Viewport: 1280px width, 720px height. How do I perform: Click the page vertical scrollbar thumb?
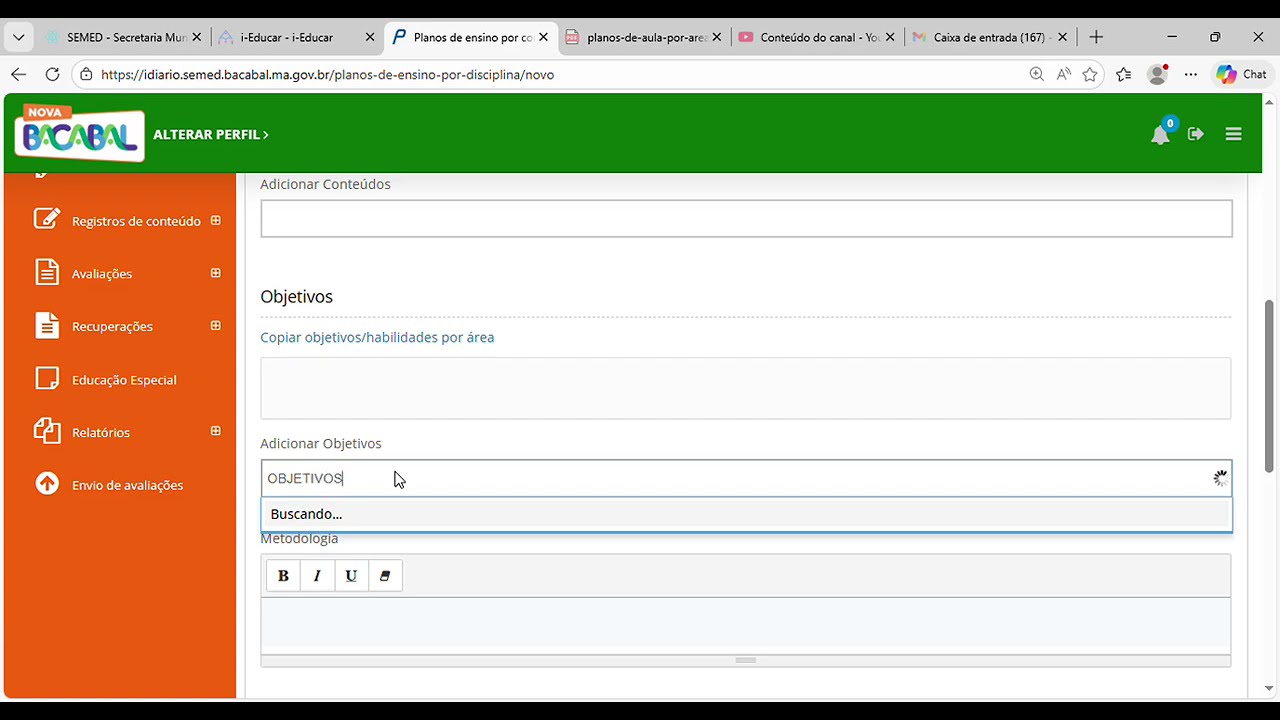tap(1270, 385)
